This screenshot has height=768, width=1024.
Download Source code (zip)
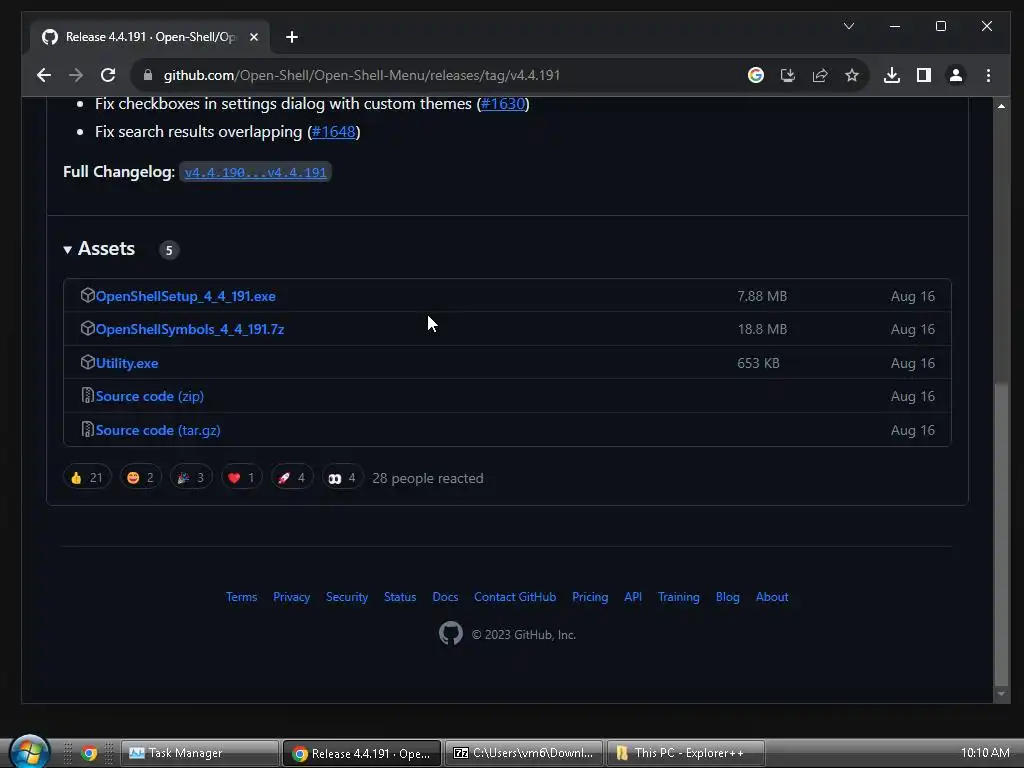tap(150, 396)
